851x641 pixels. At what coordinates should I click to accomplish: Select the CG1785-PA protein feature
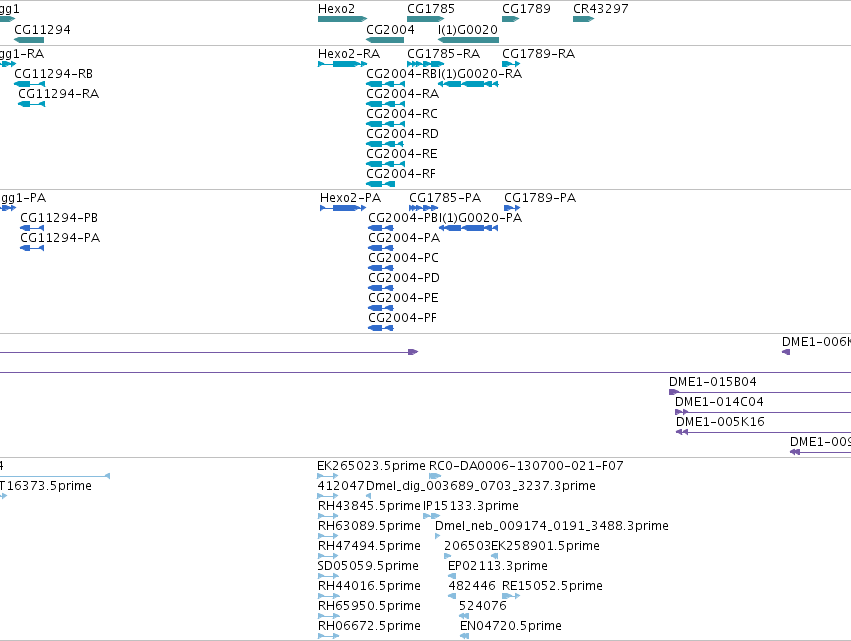[423, 208]
